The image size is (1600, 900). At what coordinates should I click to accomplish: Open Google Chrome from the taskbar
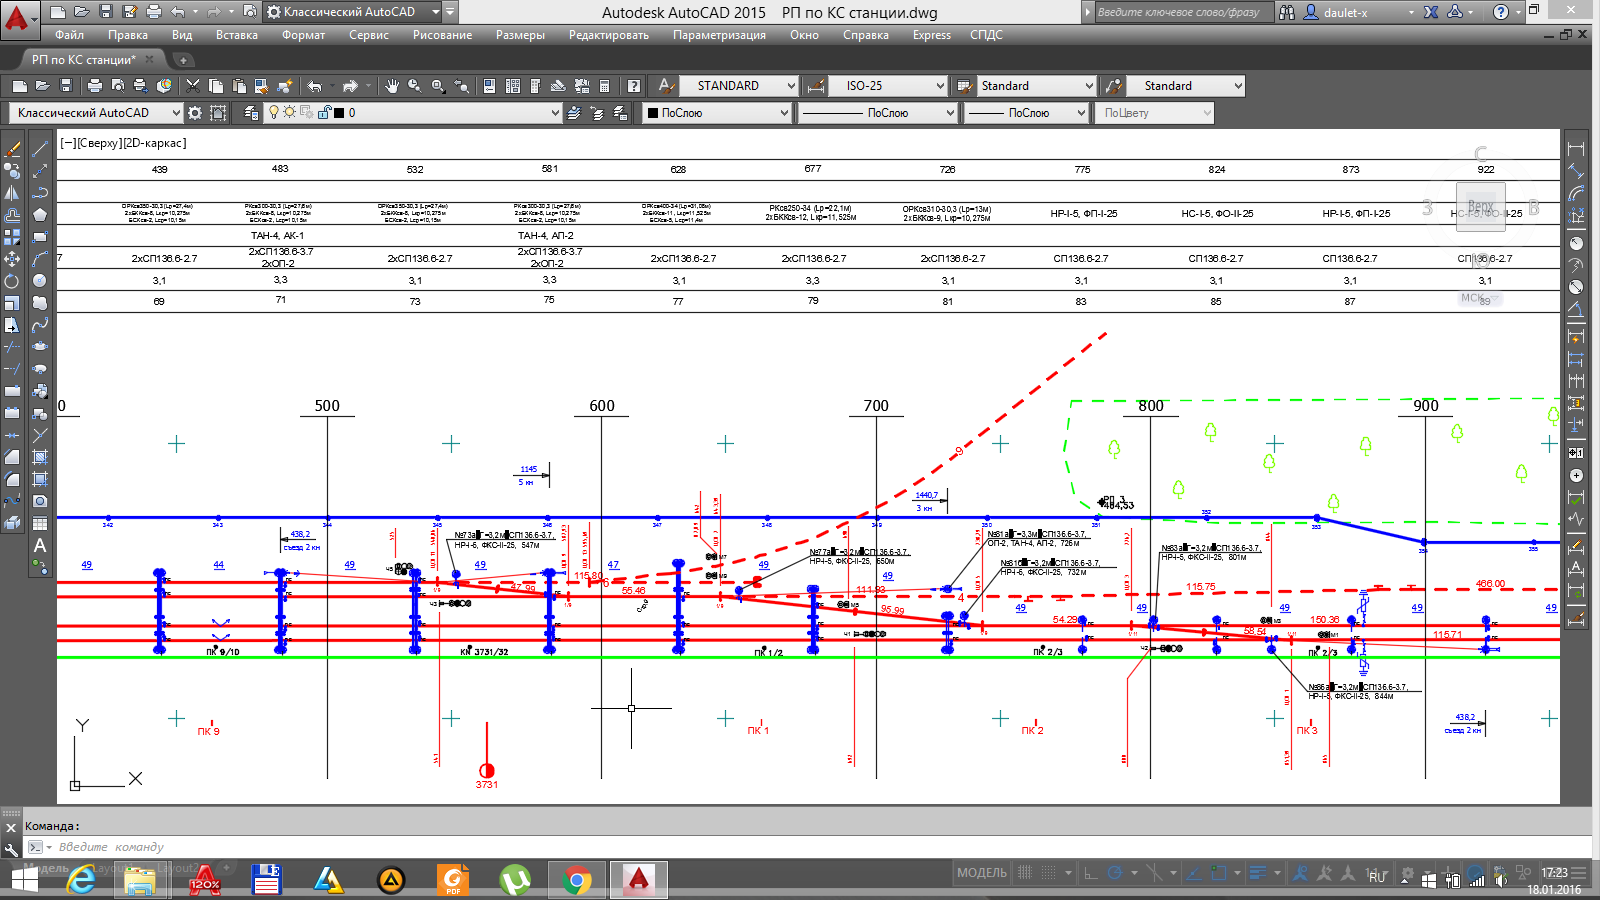(577, 880)
